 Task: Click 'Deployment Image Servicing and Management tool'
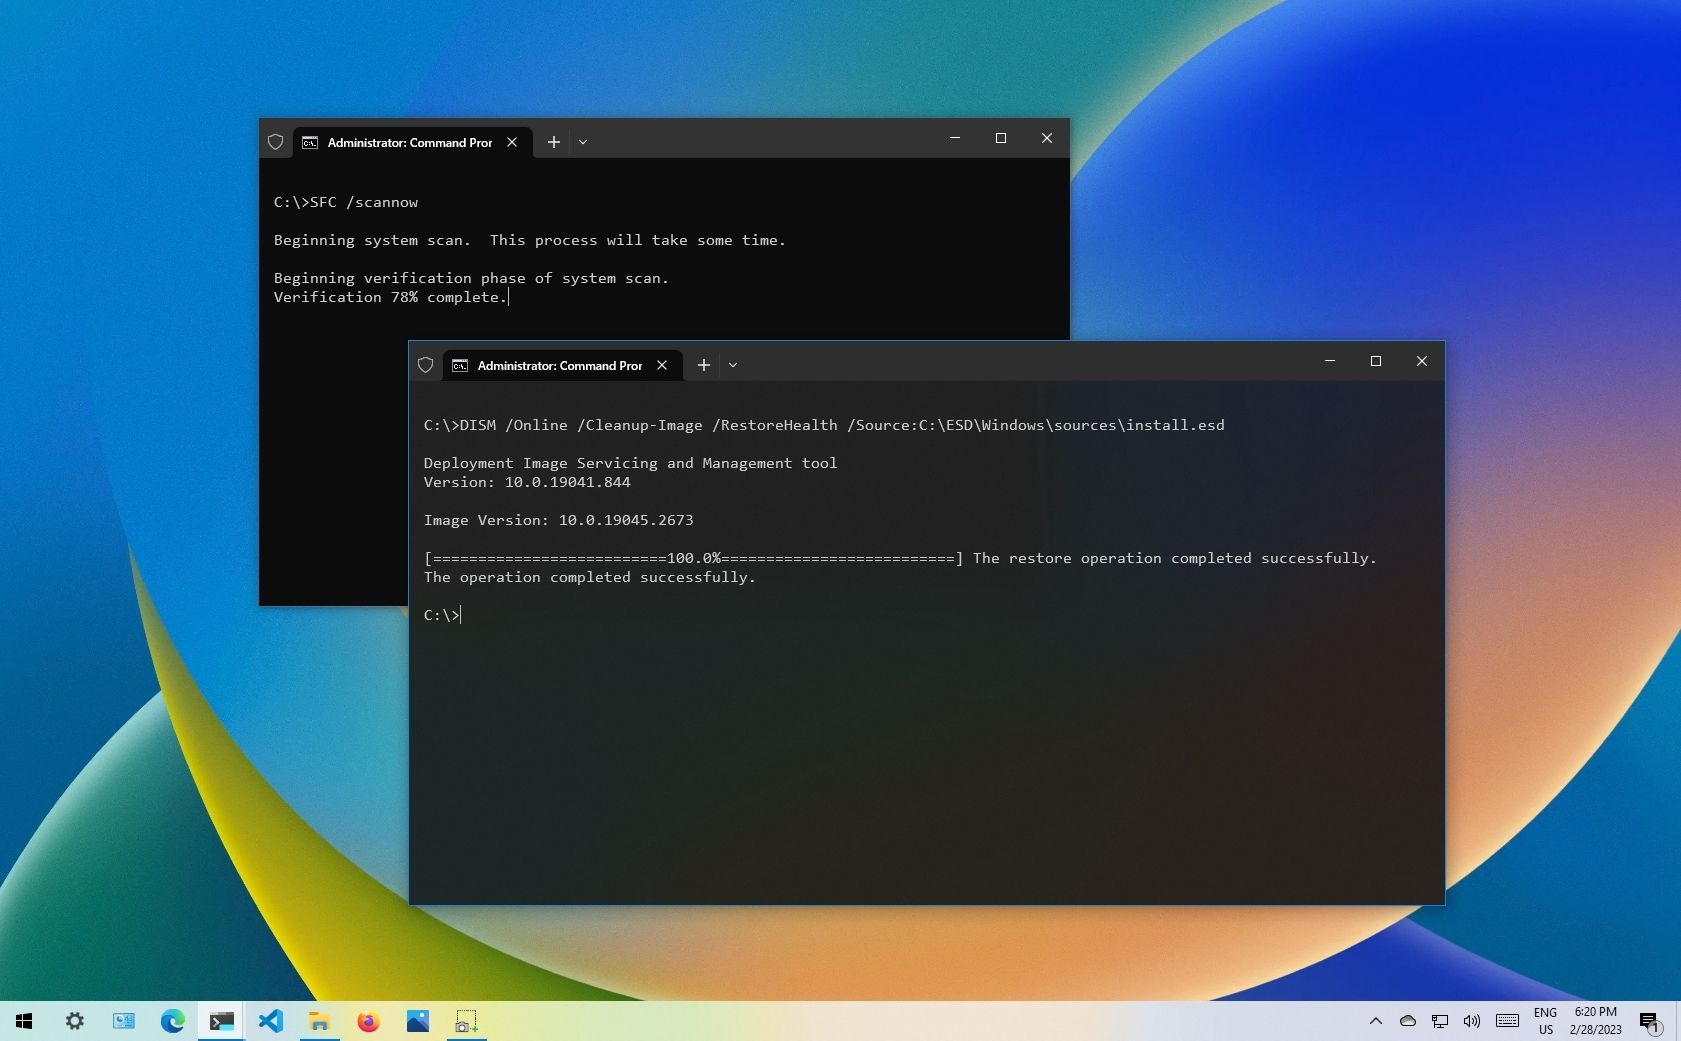pyautogui.click(x=630, y=463)
